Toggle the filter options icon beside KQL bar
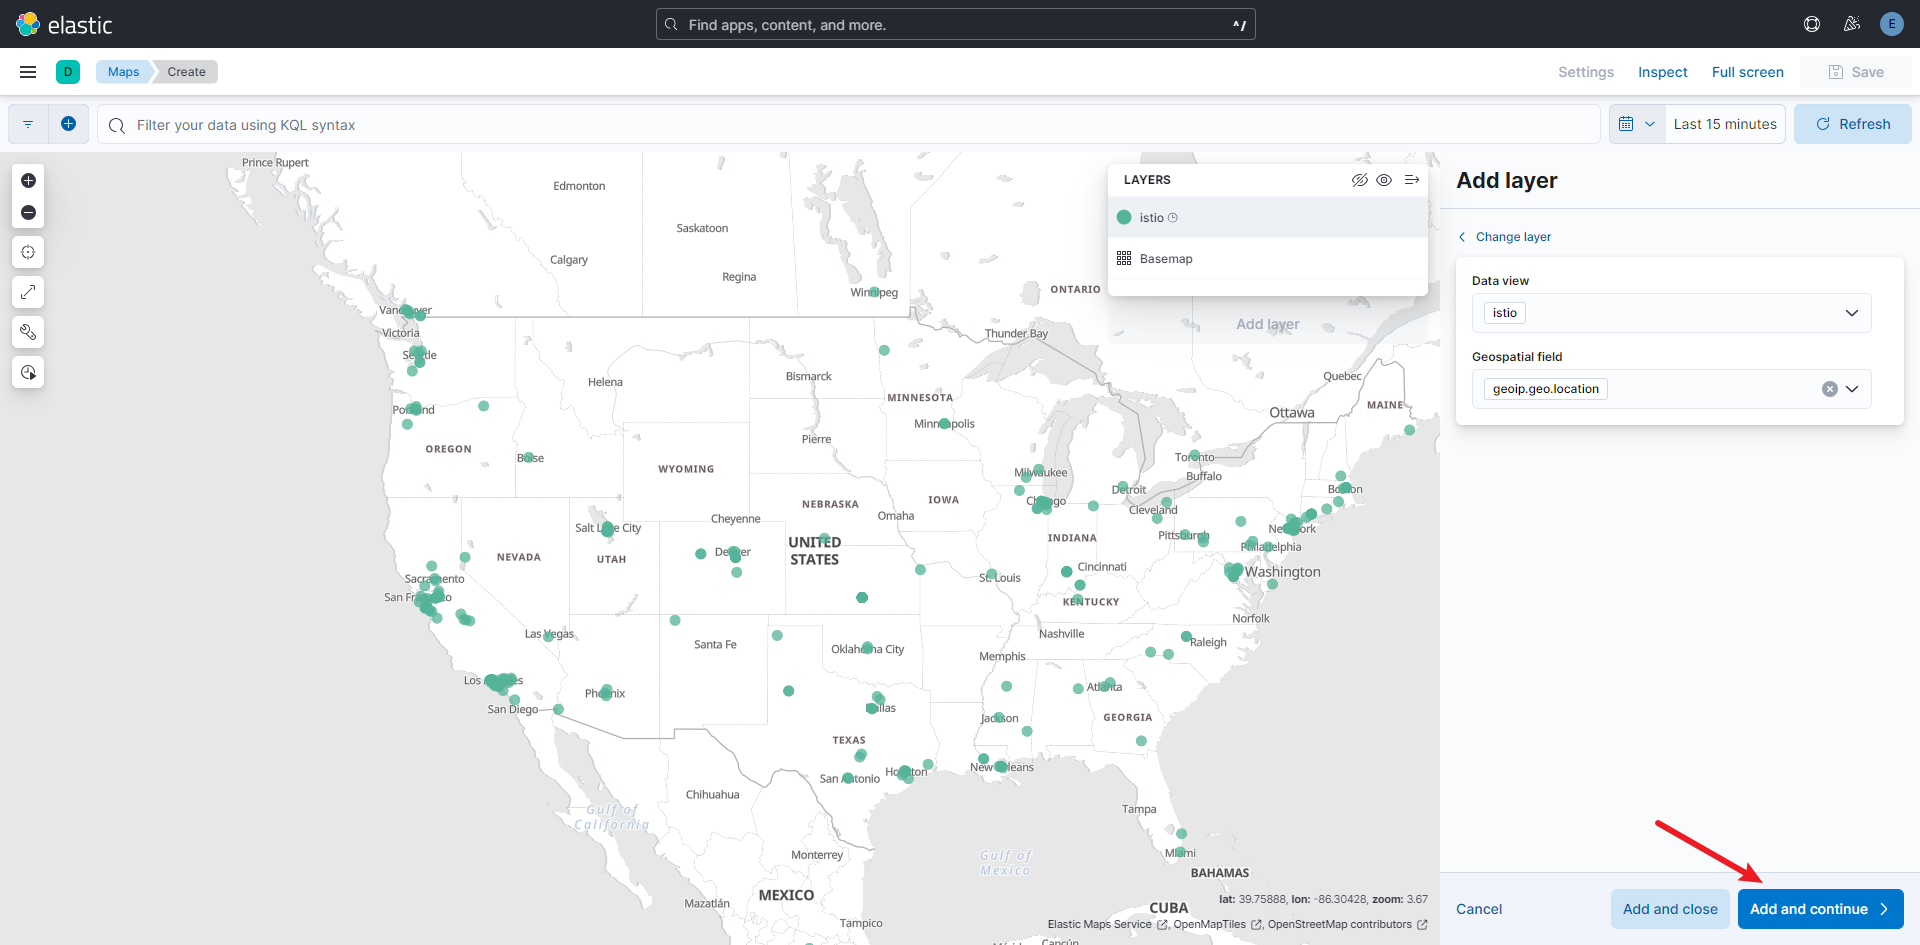The height and width of the screenshot is (945, 1920). click(x=27, y=123)
